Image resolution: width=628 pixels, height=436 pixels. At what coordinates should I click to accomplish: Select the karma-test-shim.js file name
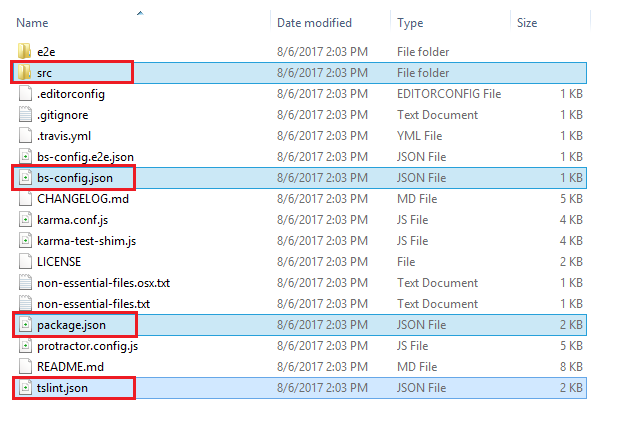tap(87, 241)
